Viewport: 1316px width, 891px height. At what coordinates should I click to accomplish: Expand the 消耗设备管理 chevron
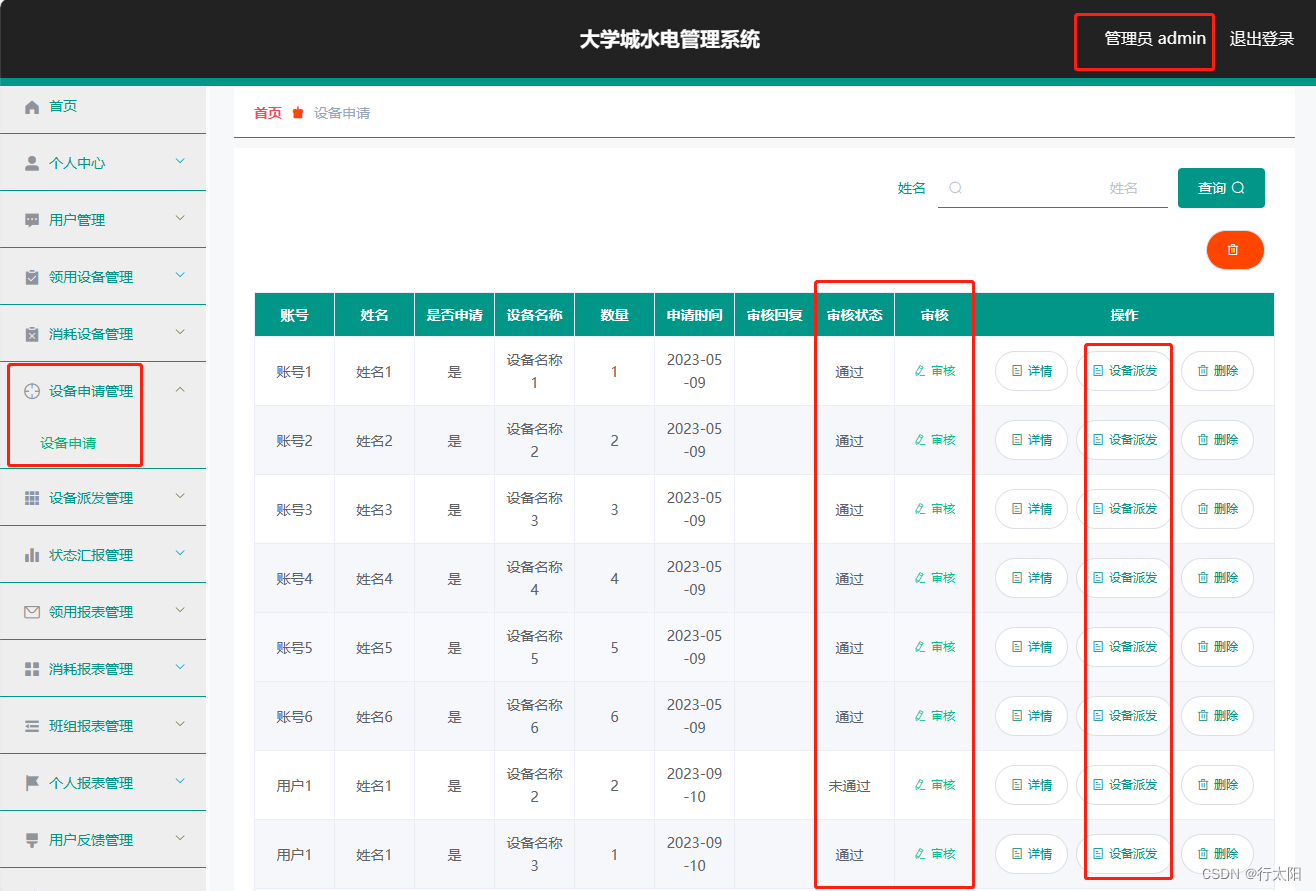(180, 332)
